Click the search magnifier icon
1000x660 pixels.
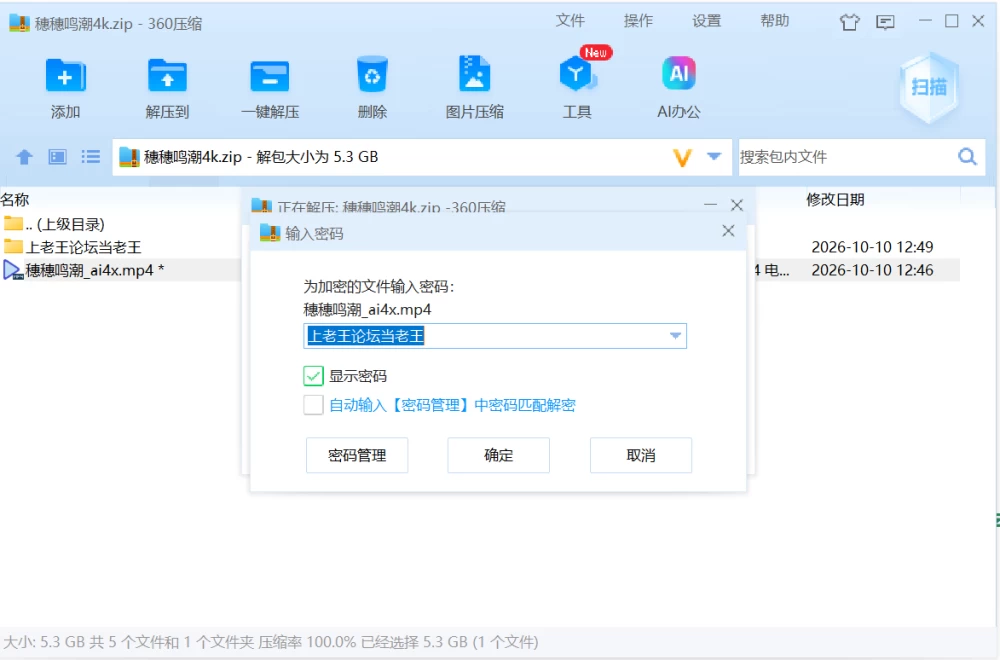coord(967,157)
